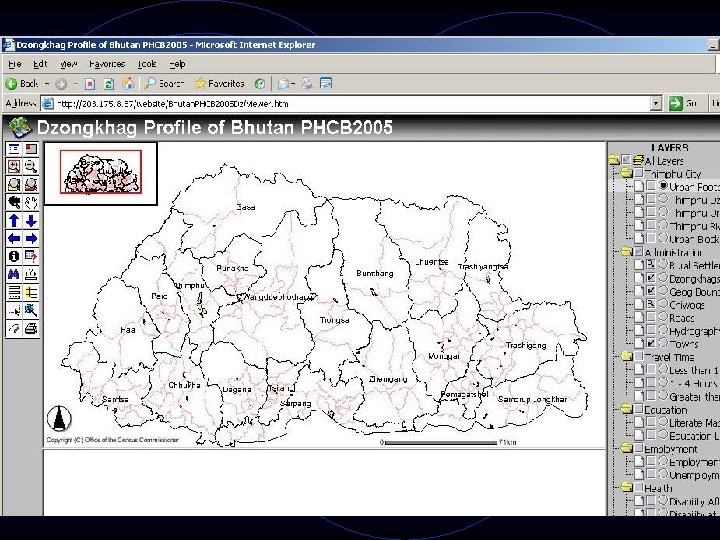The width and height of the screenshot is (720, 540).
Task: Uncheck the Dzongkhags layer checkbox
Action: pyautogui.click(x=651, y=277)
